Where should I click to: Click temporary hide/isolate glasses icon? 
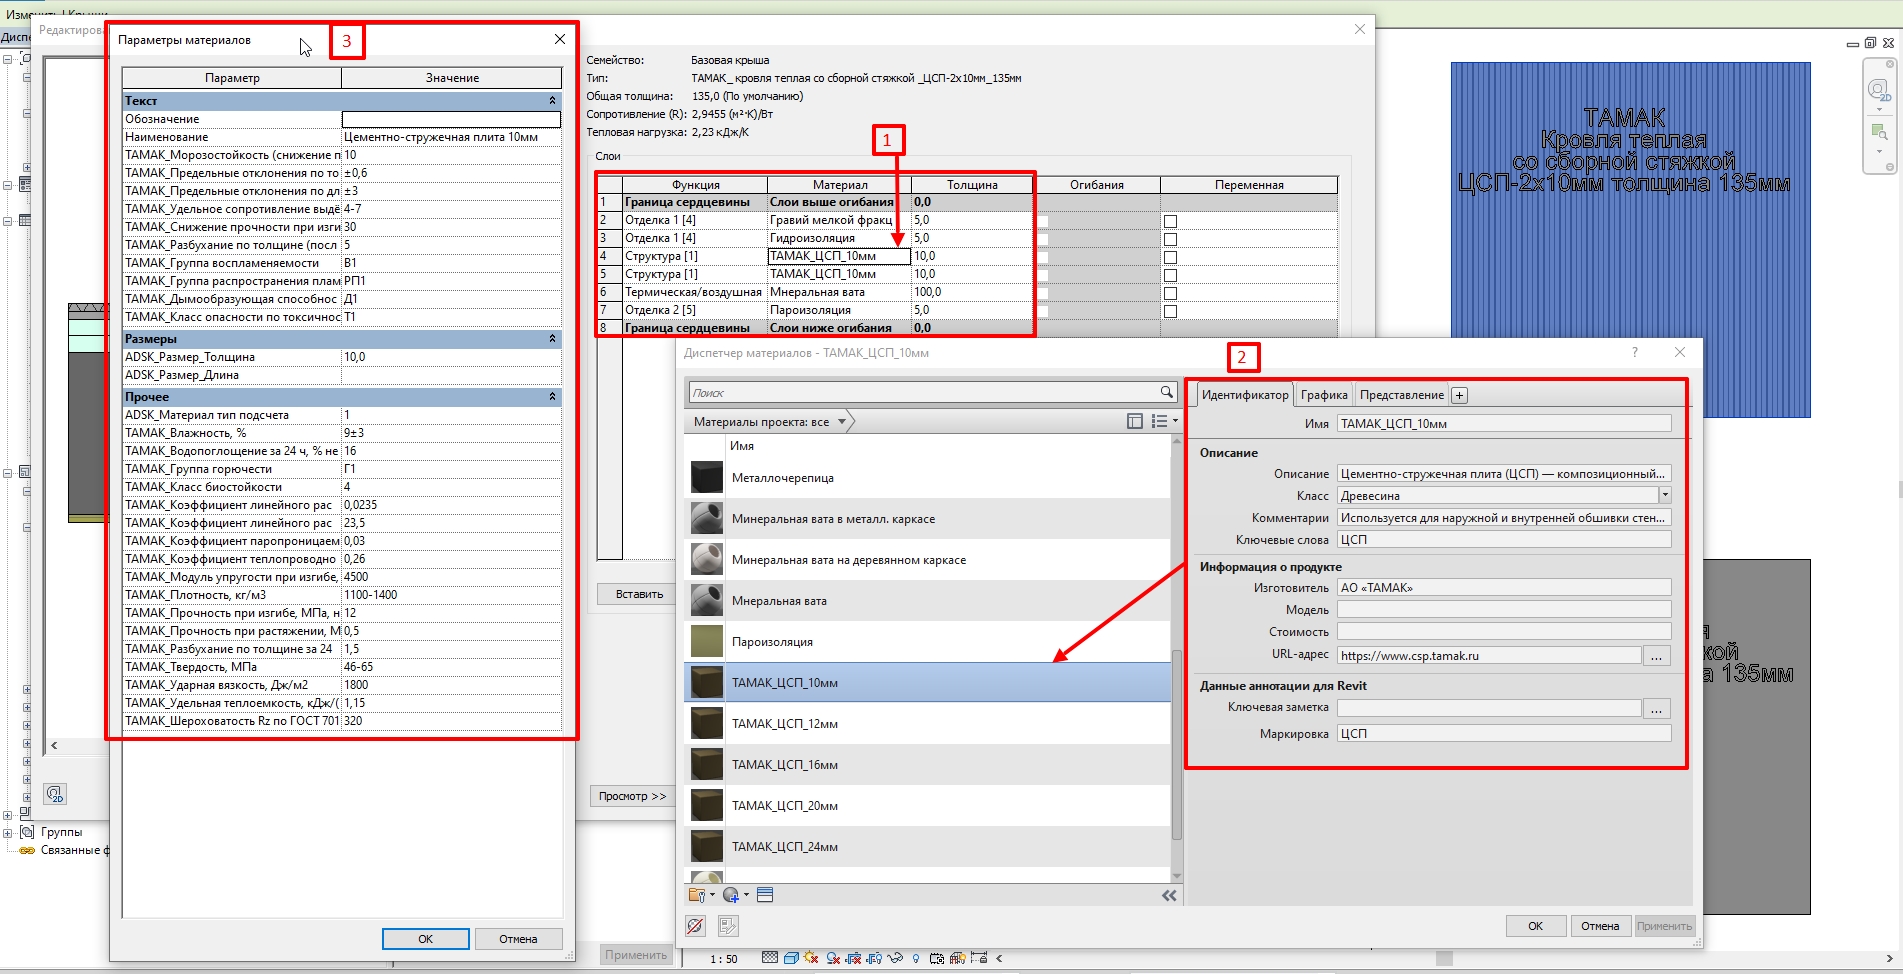(895, 958)
